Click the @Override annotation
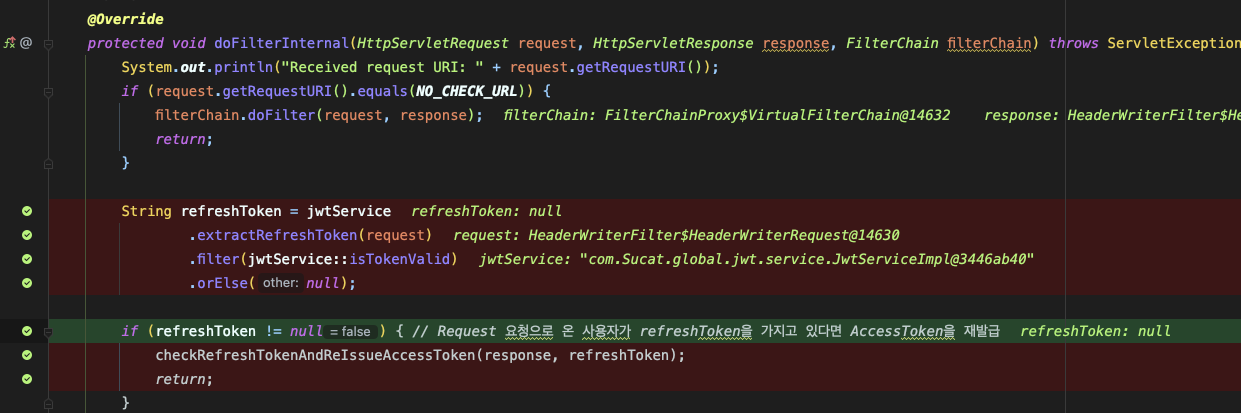Screen dimensions: 1241x413 click(x=125, y=19)
